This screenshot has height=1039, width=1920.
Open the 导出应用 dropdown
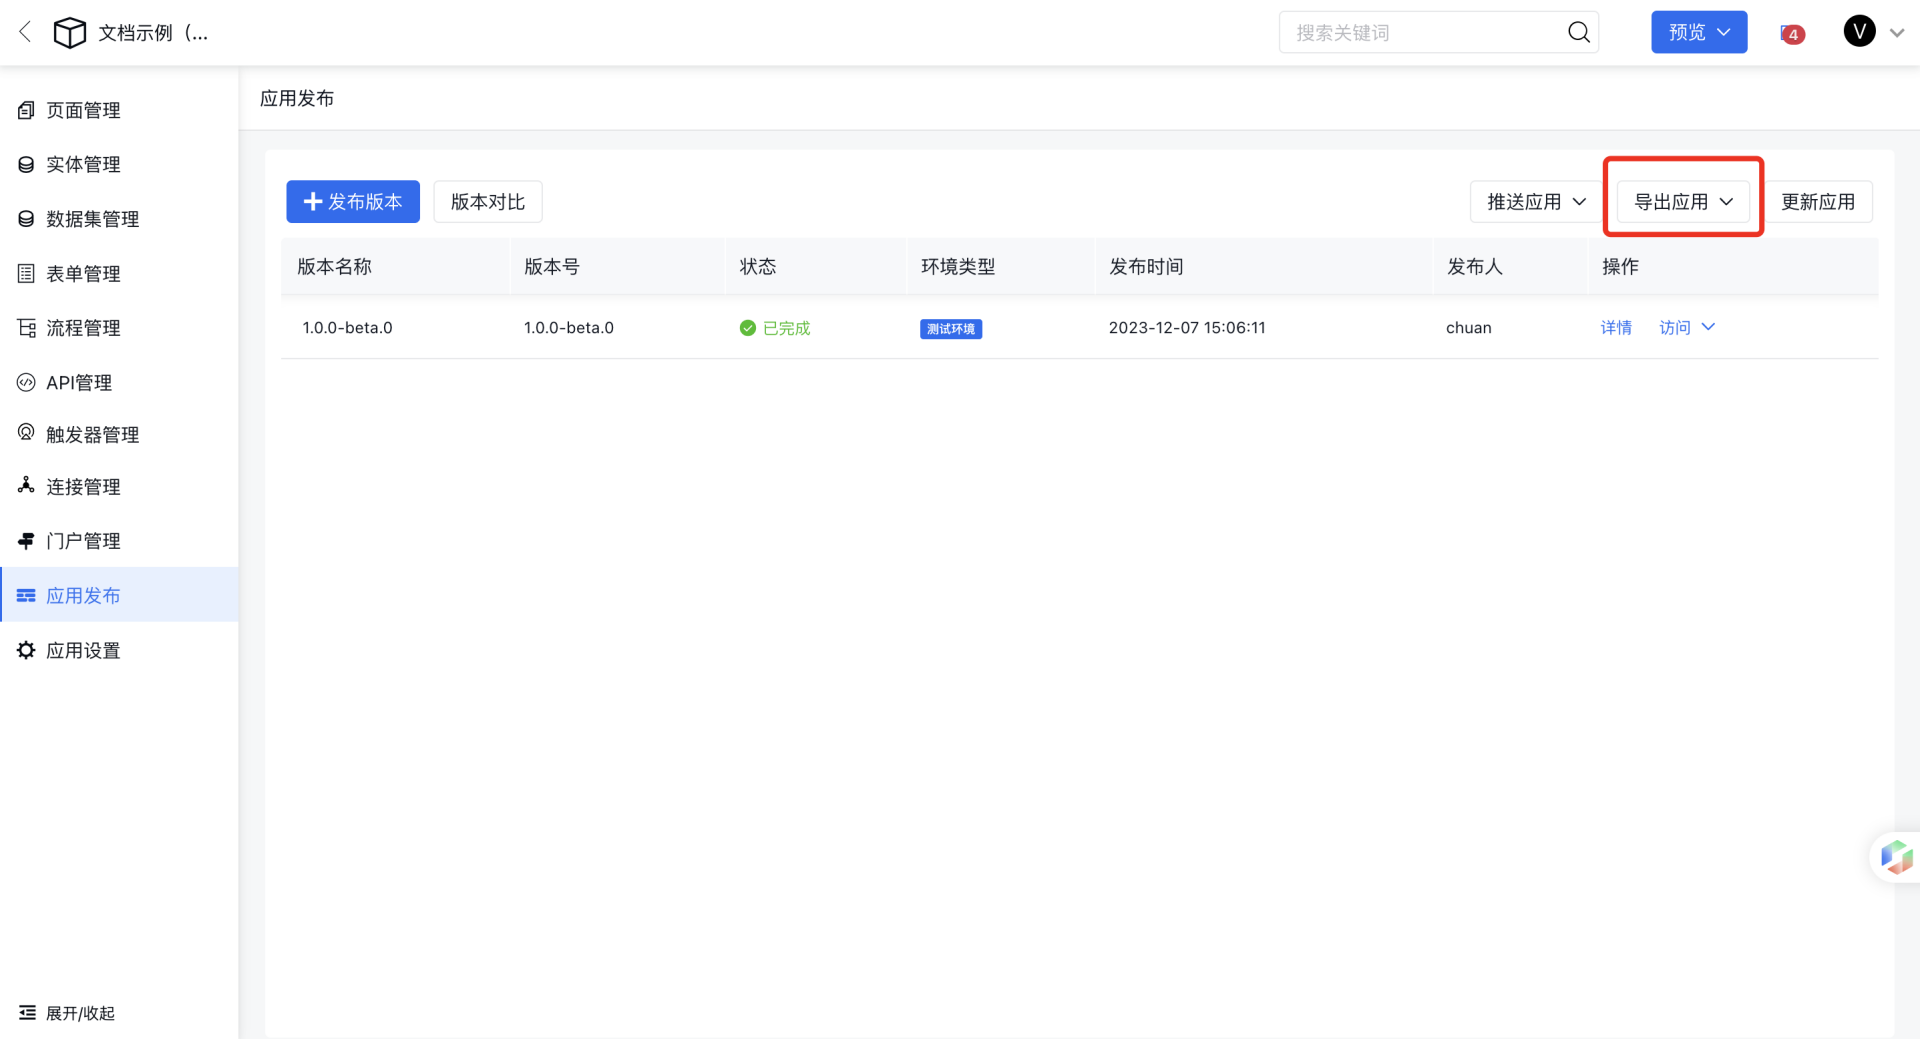(x=1682, y=202)
